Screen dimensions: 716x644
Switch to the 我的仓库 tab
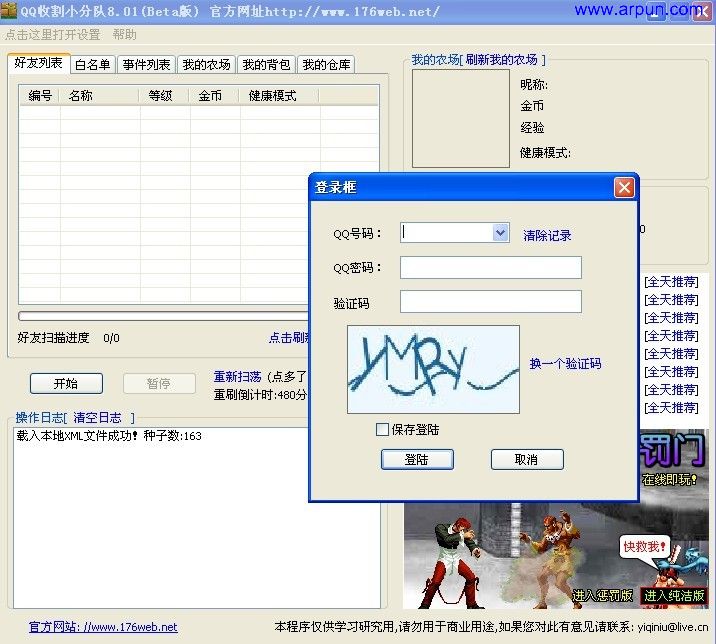326,65
